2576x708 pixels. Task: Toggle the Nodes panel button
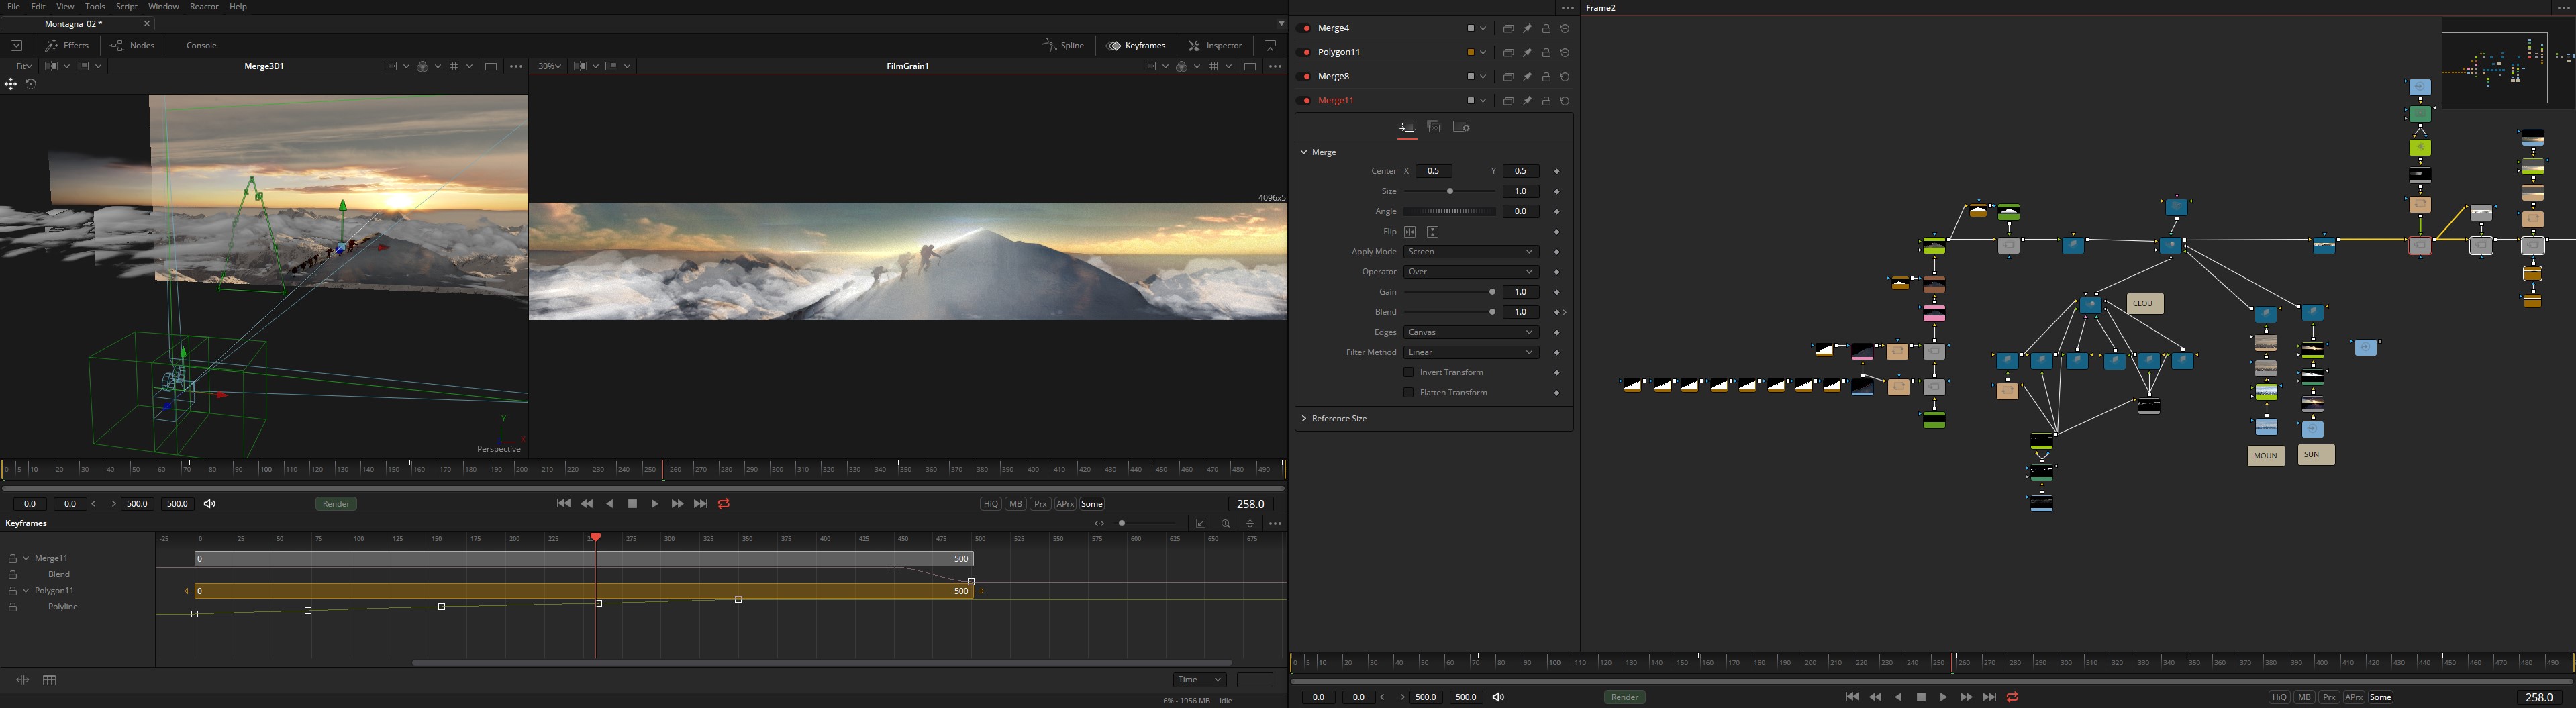133,45
